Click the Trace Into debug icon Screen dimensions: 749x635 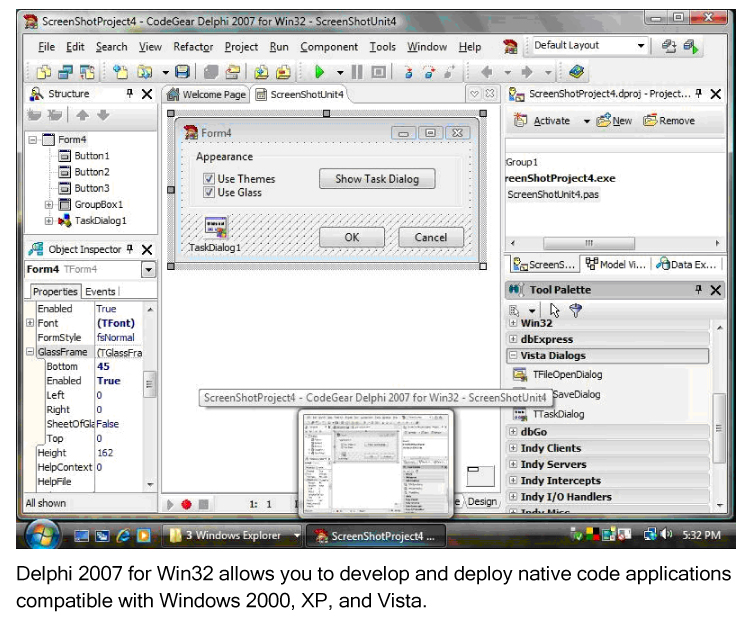click(x=408, y=72)
